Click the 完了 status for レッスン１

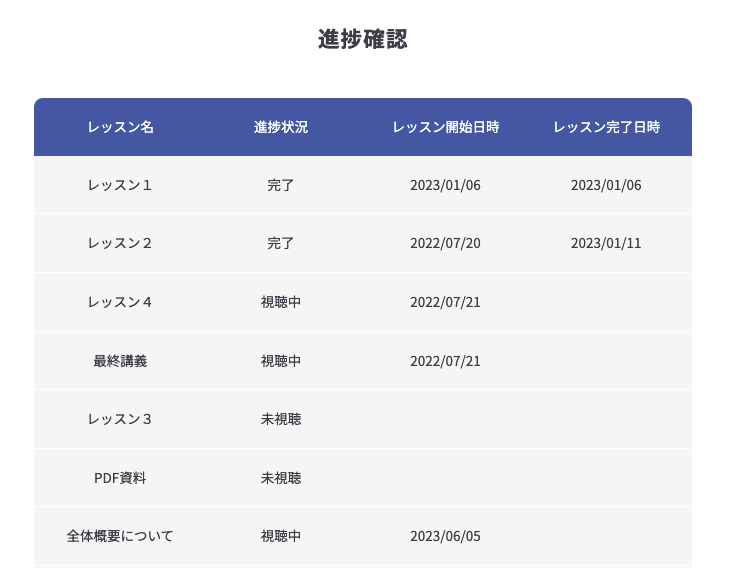tap(281, 185)
